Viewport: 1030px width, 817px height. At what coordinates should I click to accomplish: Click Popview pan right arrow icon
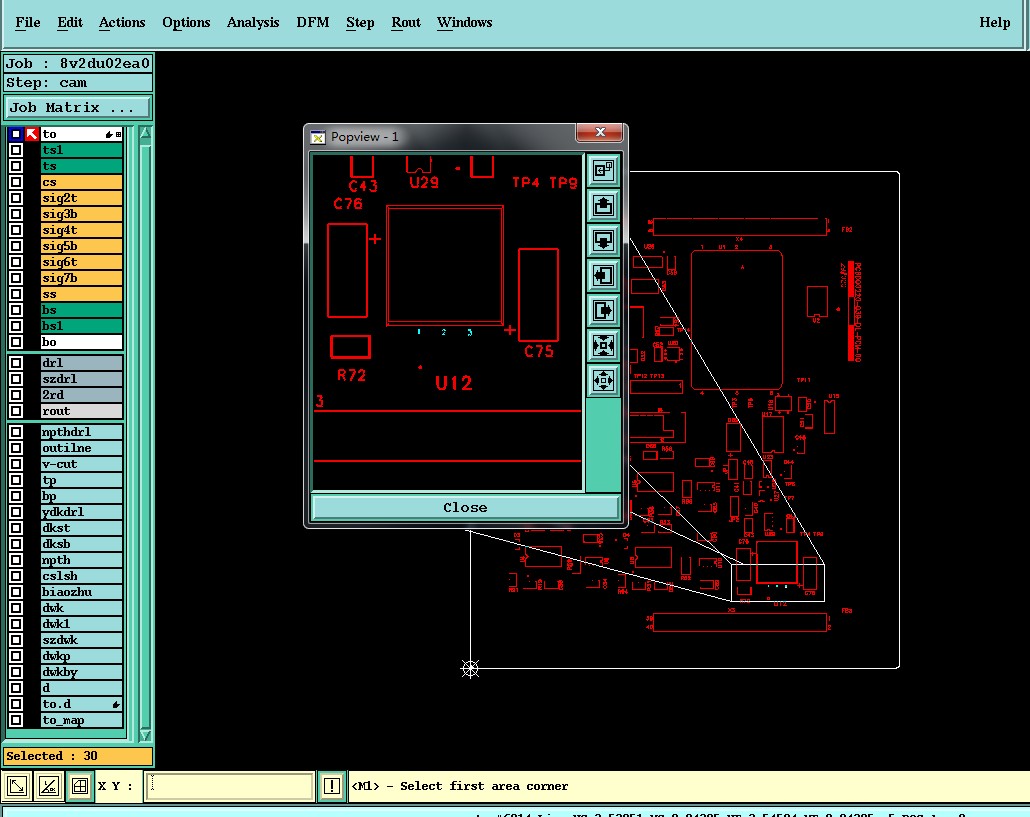[603, 311]
